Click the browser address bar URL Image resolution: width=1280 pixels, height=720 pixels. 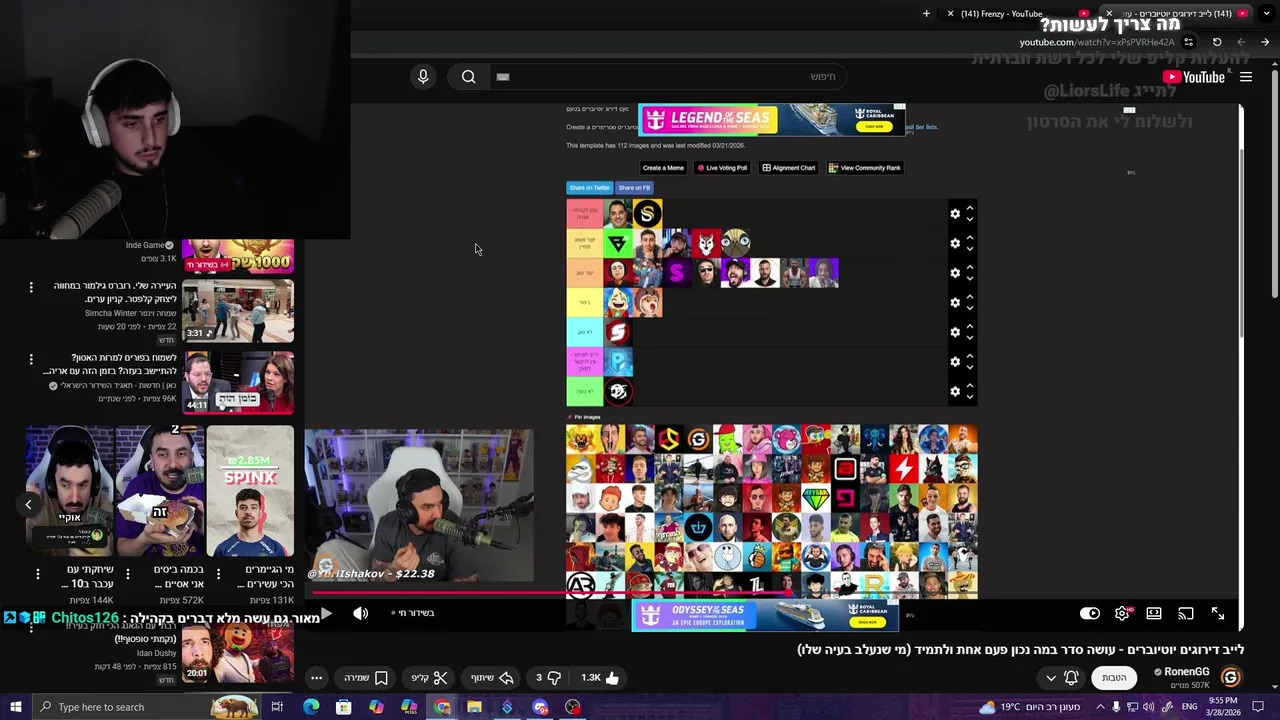pos(1097,42)
